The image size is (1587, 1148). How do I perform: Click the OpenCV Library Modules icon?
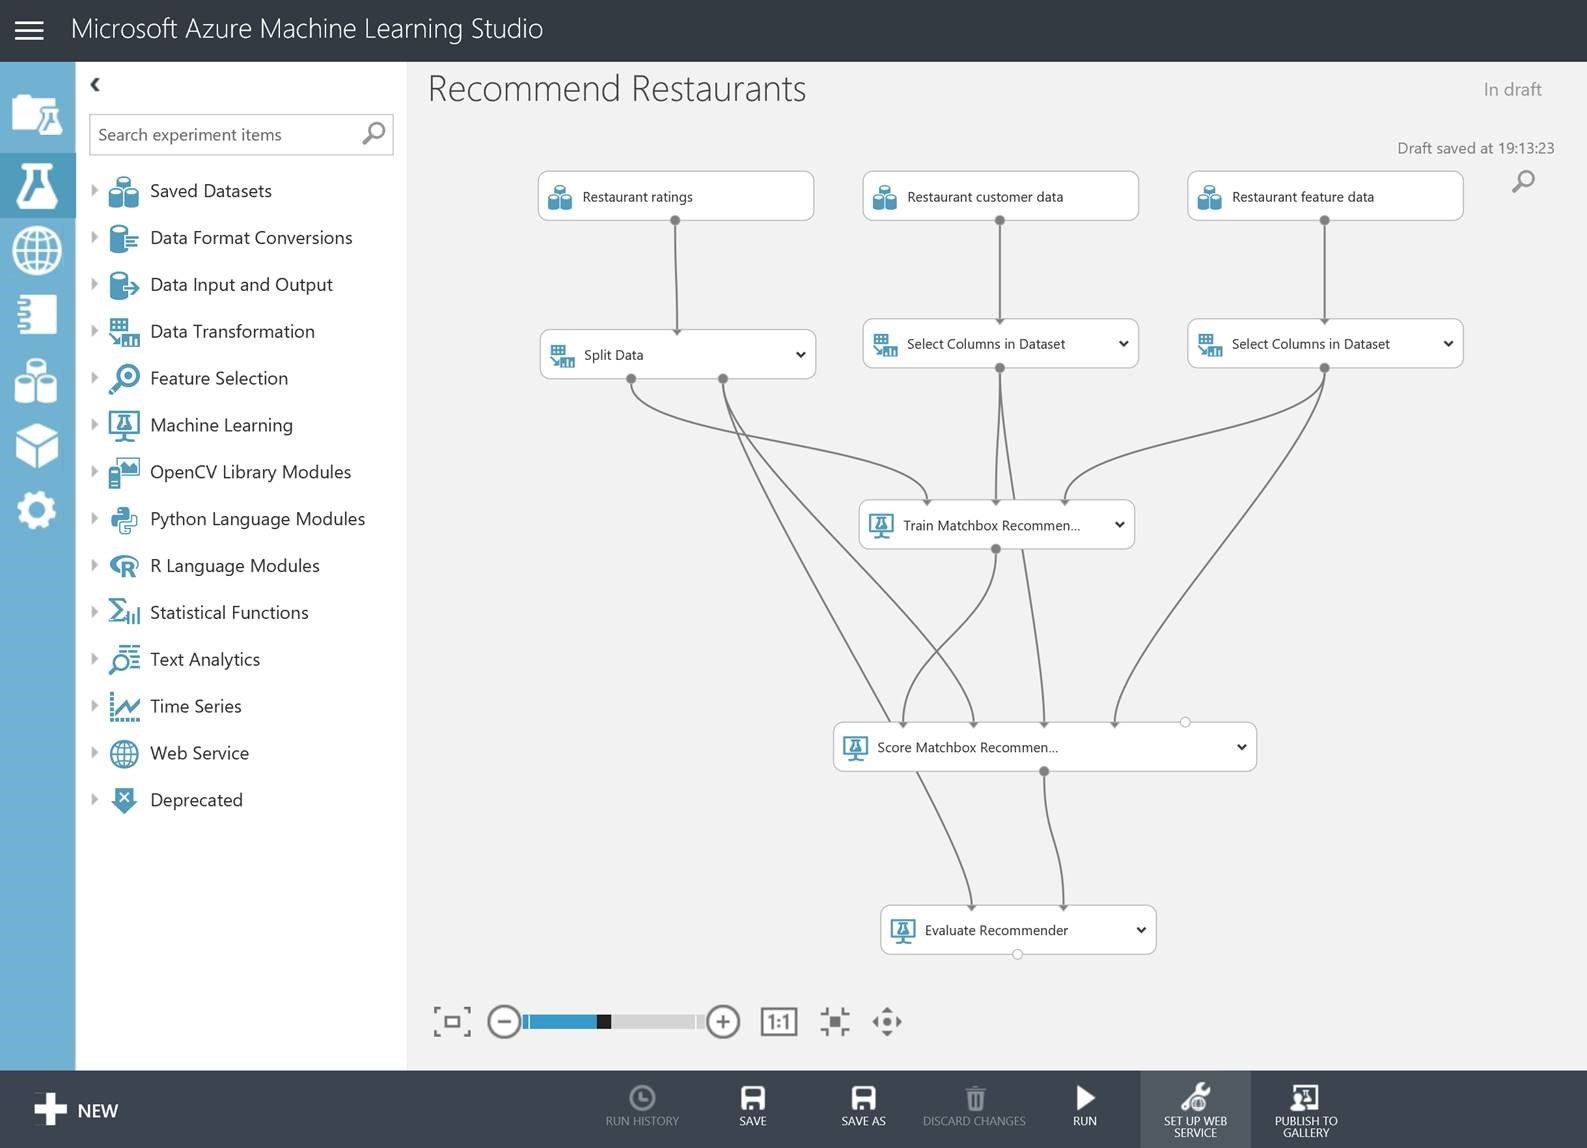pos(124,472)
